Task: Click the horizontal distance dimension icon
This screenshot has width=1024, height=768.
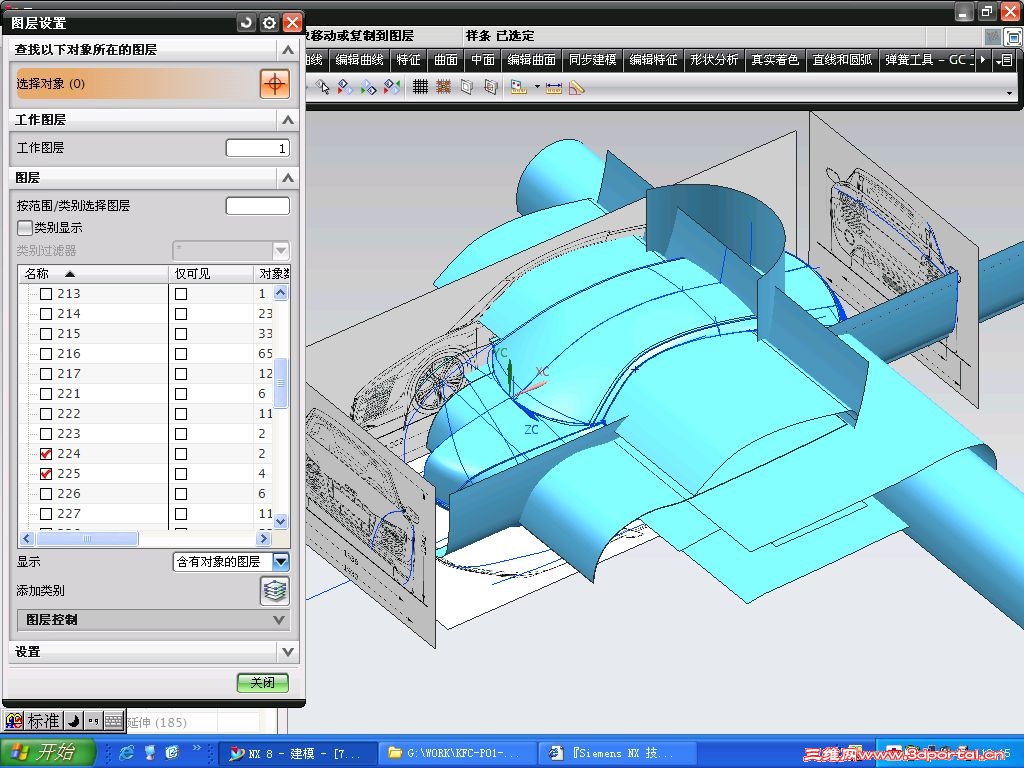Action: pos(554,87)
